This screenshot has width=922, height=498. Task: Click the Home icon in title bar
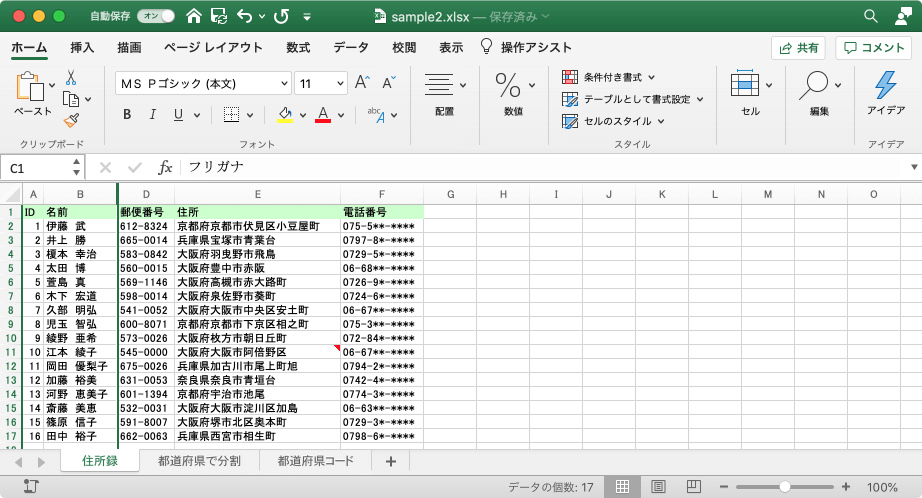[194, 16]
